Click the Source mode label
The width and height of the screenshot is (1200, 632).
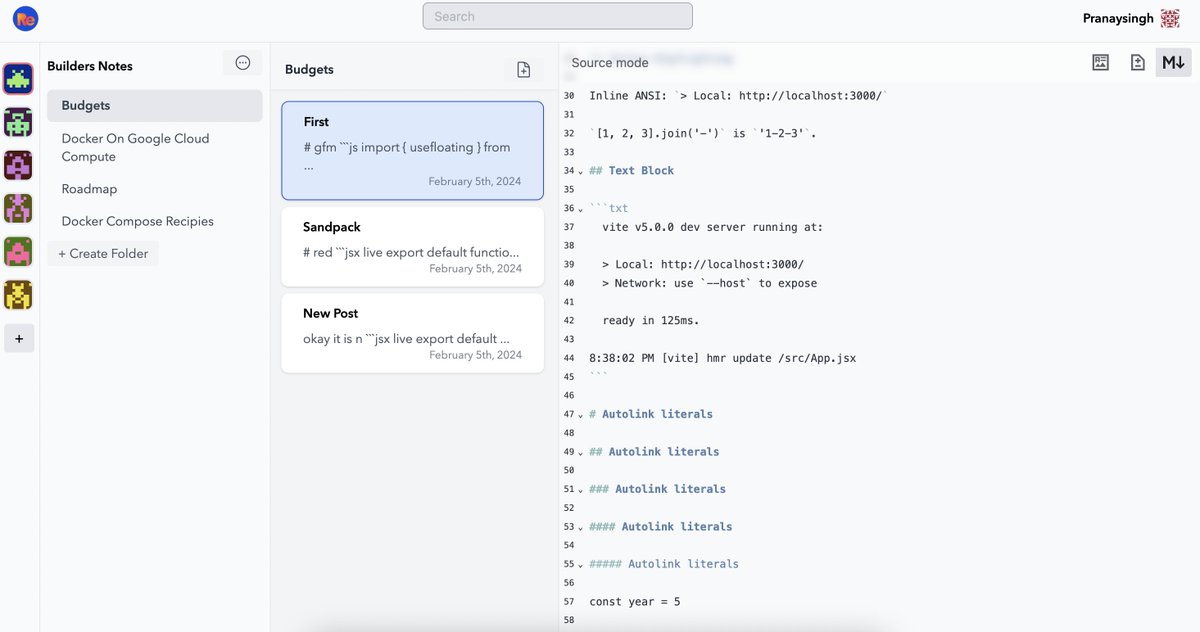[610, 62]
